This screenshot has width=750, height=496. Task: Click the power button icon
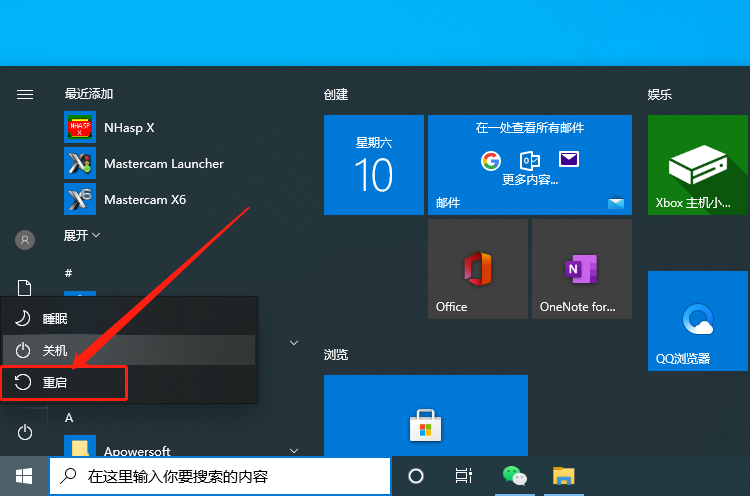pos(25,432)
